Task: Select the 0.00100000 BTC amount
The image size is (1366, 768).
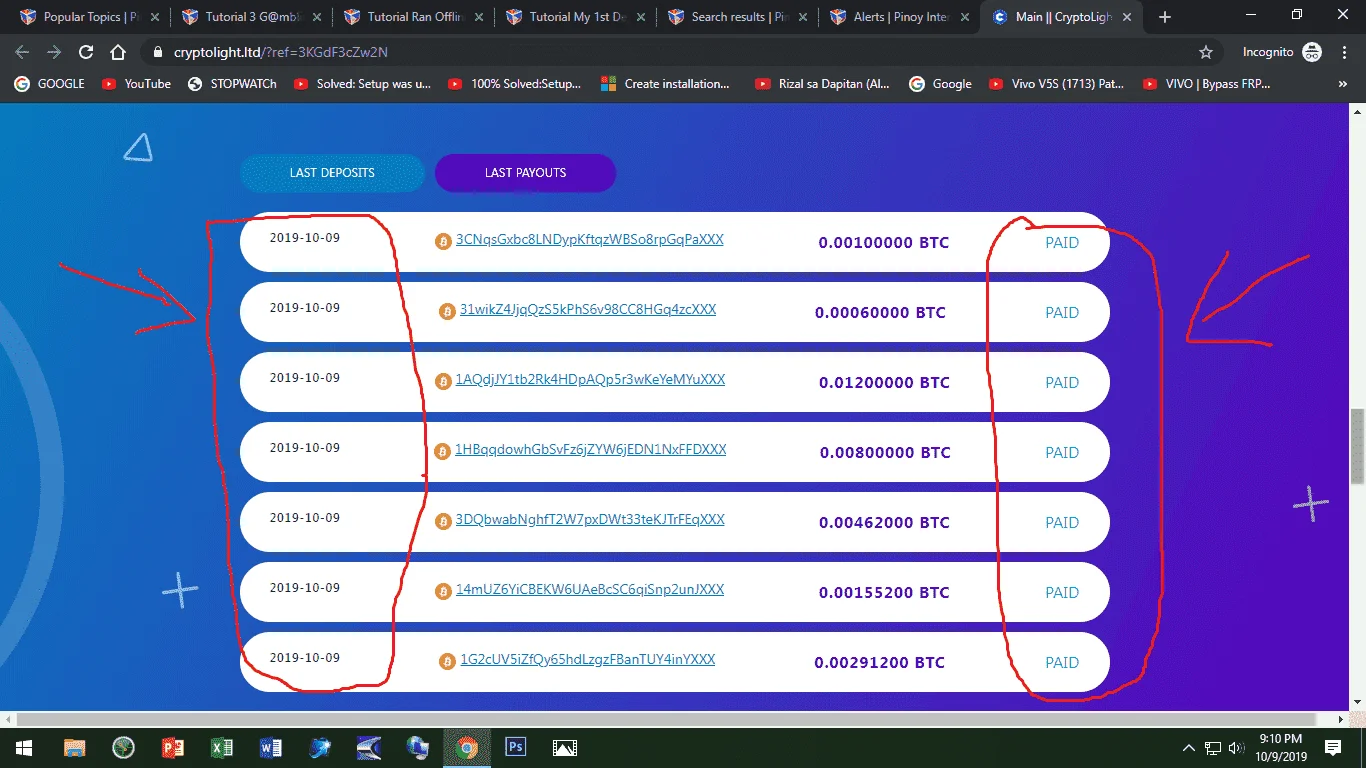Action: coord(883,243)
